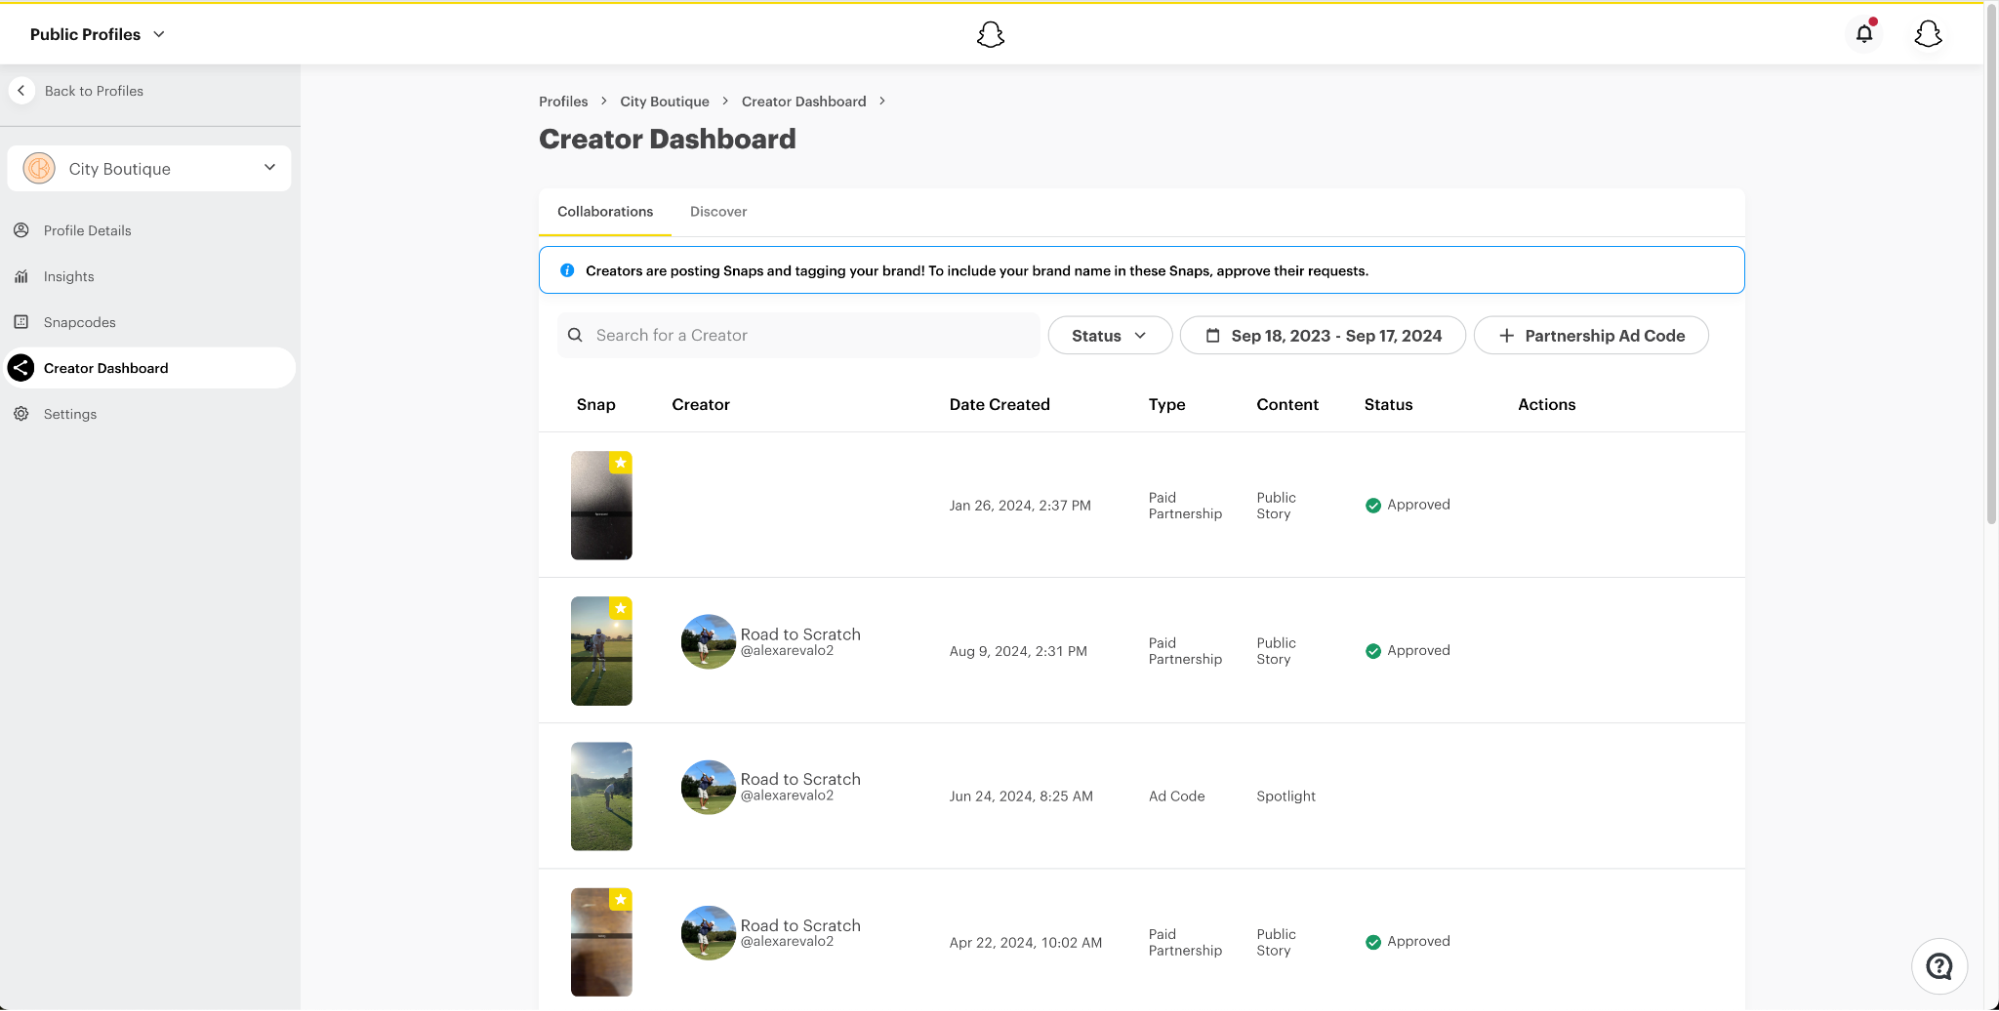Click the Back to Profiles arrow
The image size is (1999, 1011).
(21, 91)
